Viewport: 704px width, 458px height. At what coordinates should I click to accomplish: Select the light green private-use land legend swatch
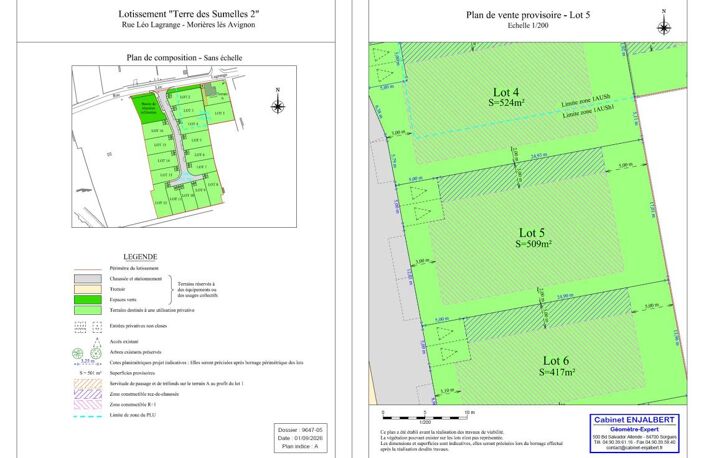click(x=88, y=310)
